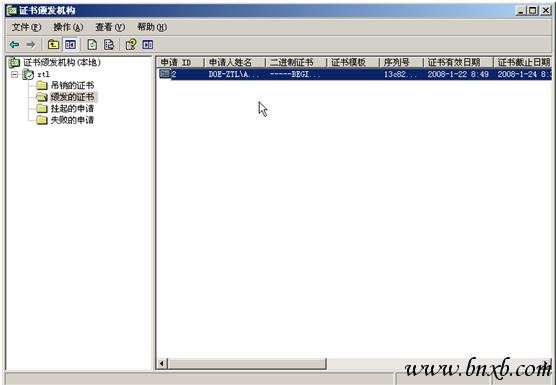556x385 pixels.
Task: Select 证书颁发机构(本地) root label
Action: coord(62,62)
